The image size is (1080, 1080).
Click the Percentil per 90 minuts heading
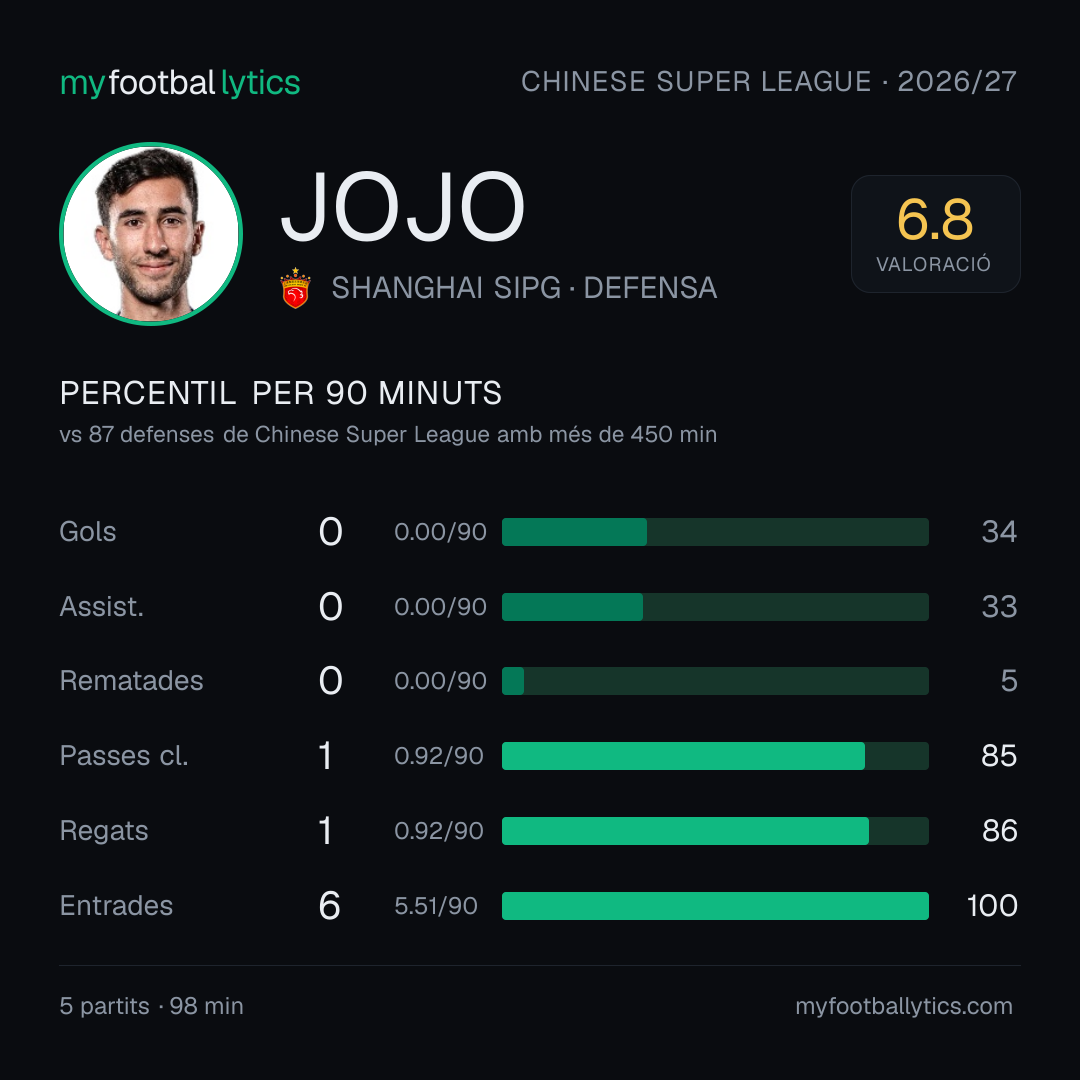pyautogui.click(x=280, y=393)
